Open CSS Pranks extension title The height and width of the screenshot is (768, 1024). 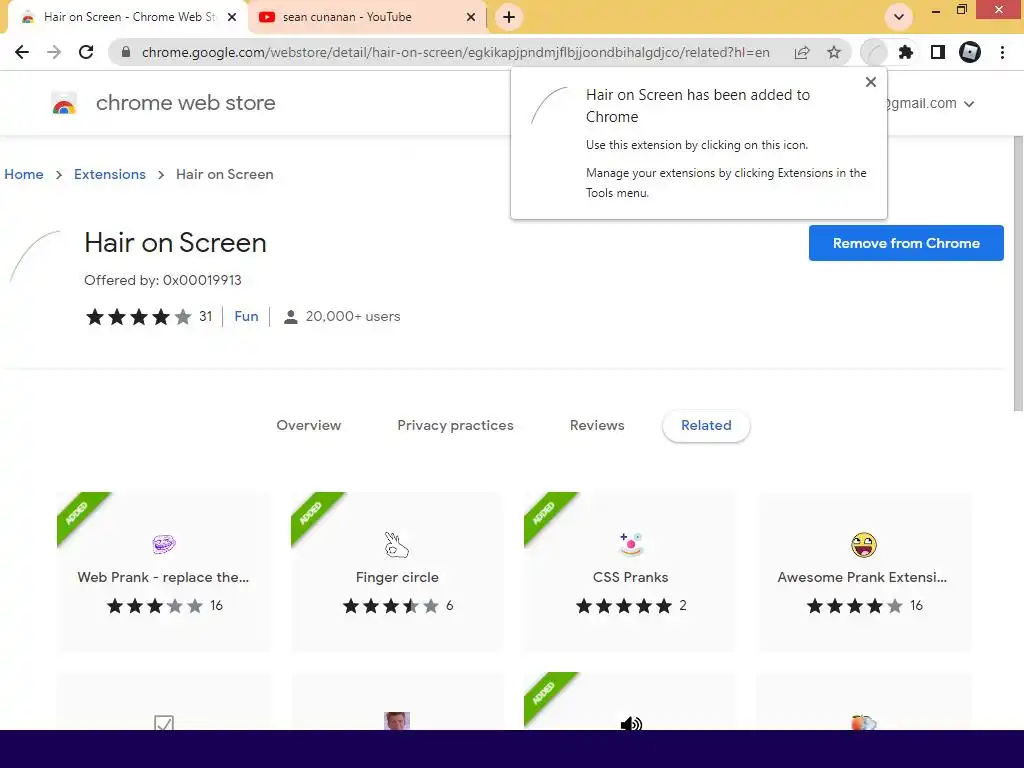click(631, 577)
